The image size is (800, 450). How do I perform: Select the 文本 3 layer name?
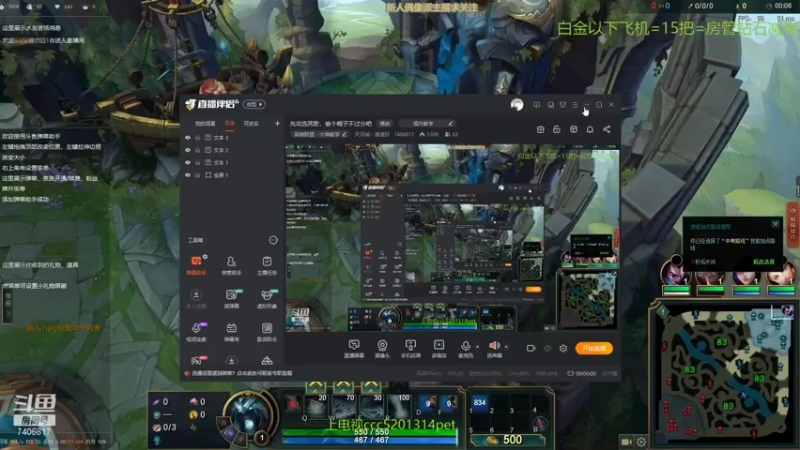coord(221,138)
